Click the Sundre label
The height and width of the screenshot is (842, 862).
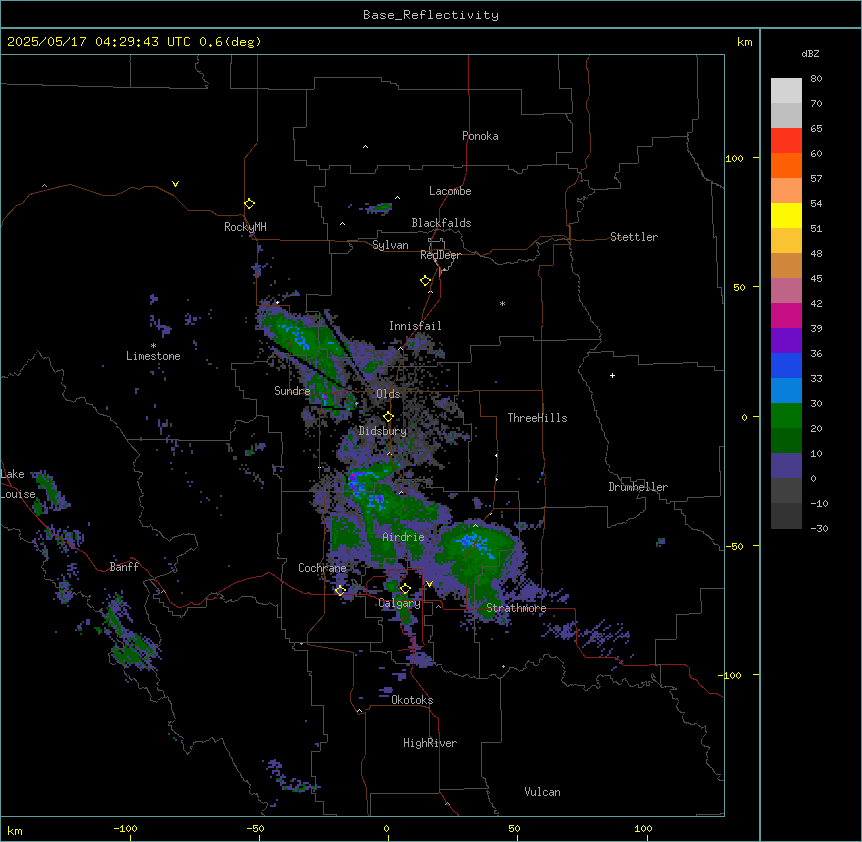292,391
